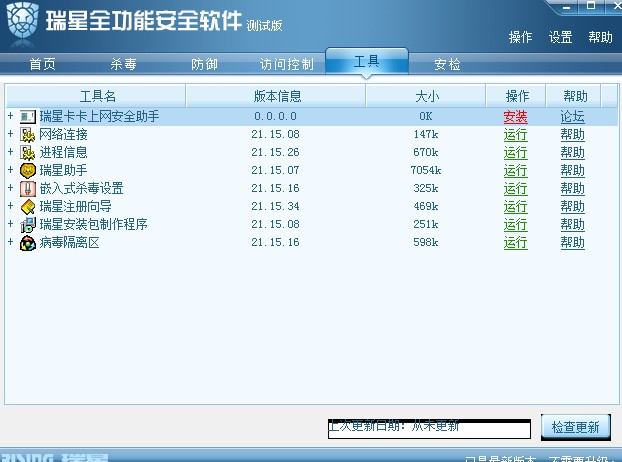Open 帮助 for 嵌入式杀毒设置
The image size is (622, 462).
pyautogui.click(x=572, y=188)
